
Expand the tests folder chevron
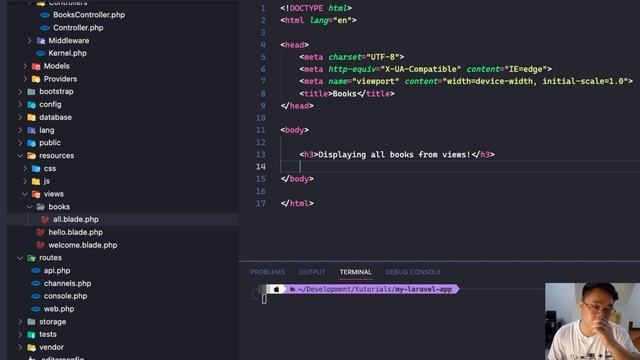(x=20, y=334)
